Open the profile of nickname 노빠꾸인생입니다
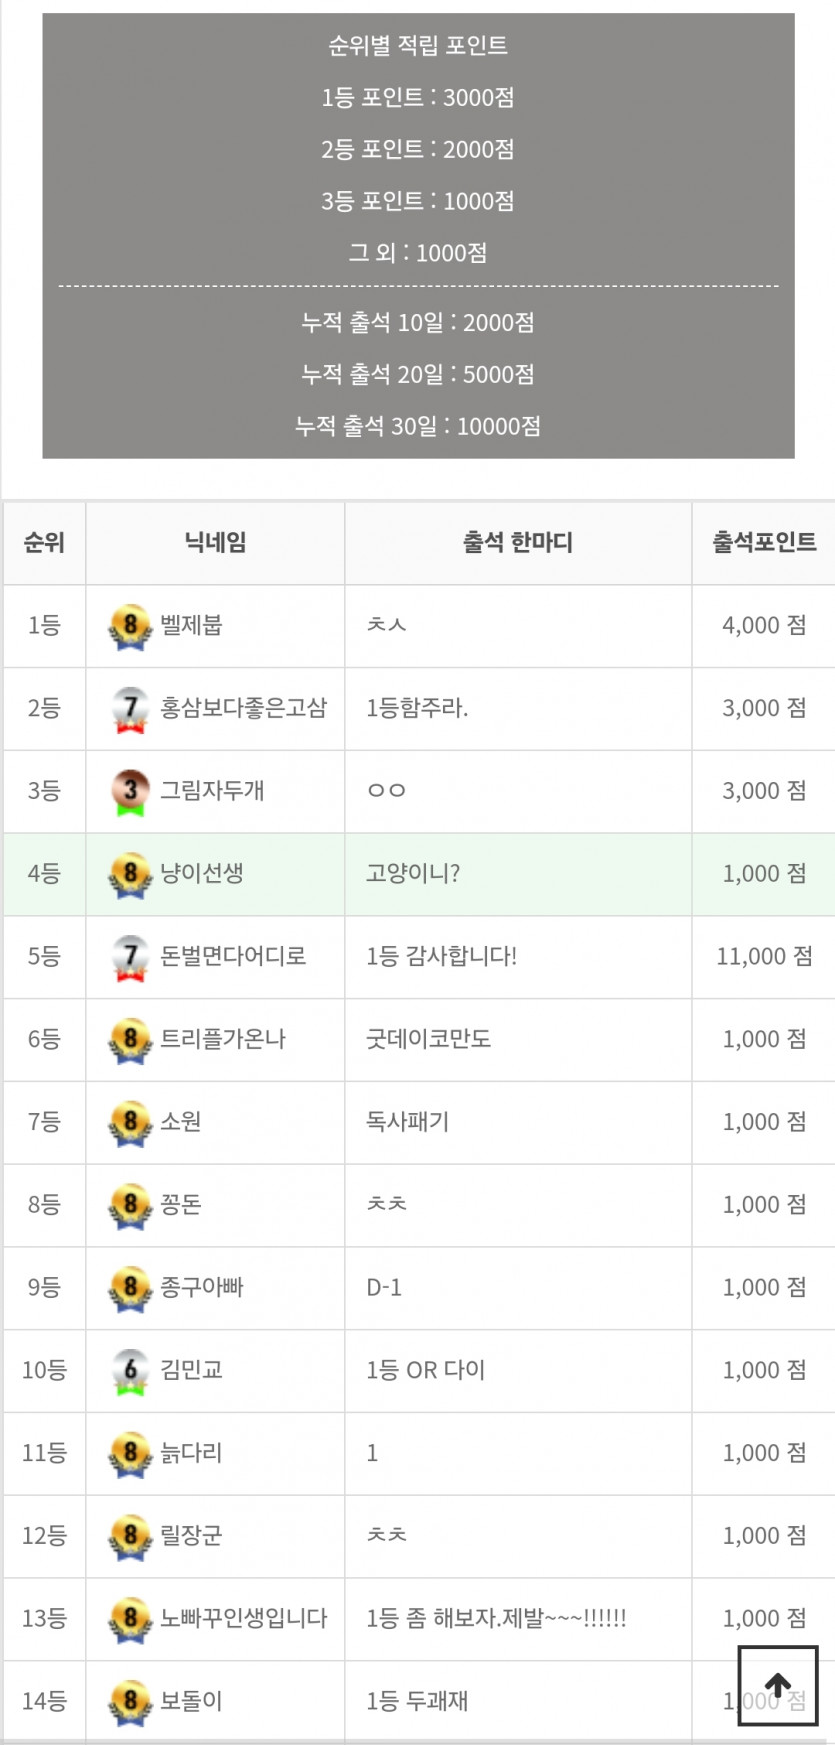Screen dimensions: 835x1745 tap(244, 1618)
